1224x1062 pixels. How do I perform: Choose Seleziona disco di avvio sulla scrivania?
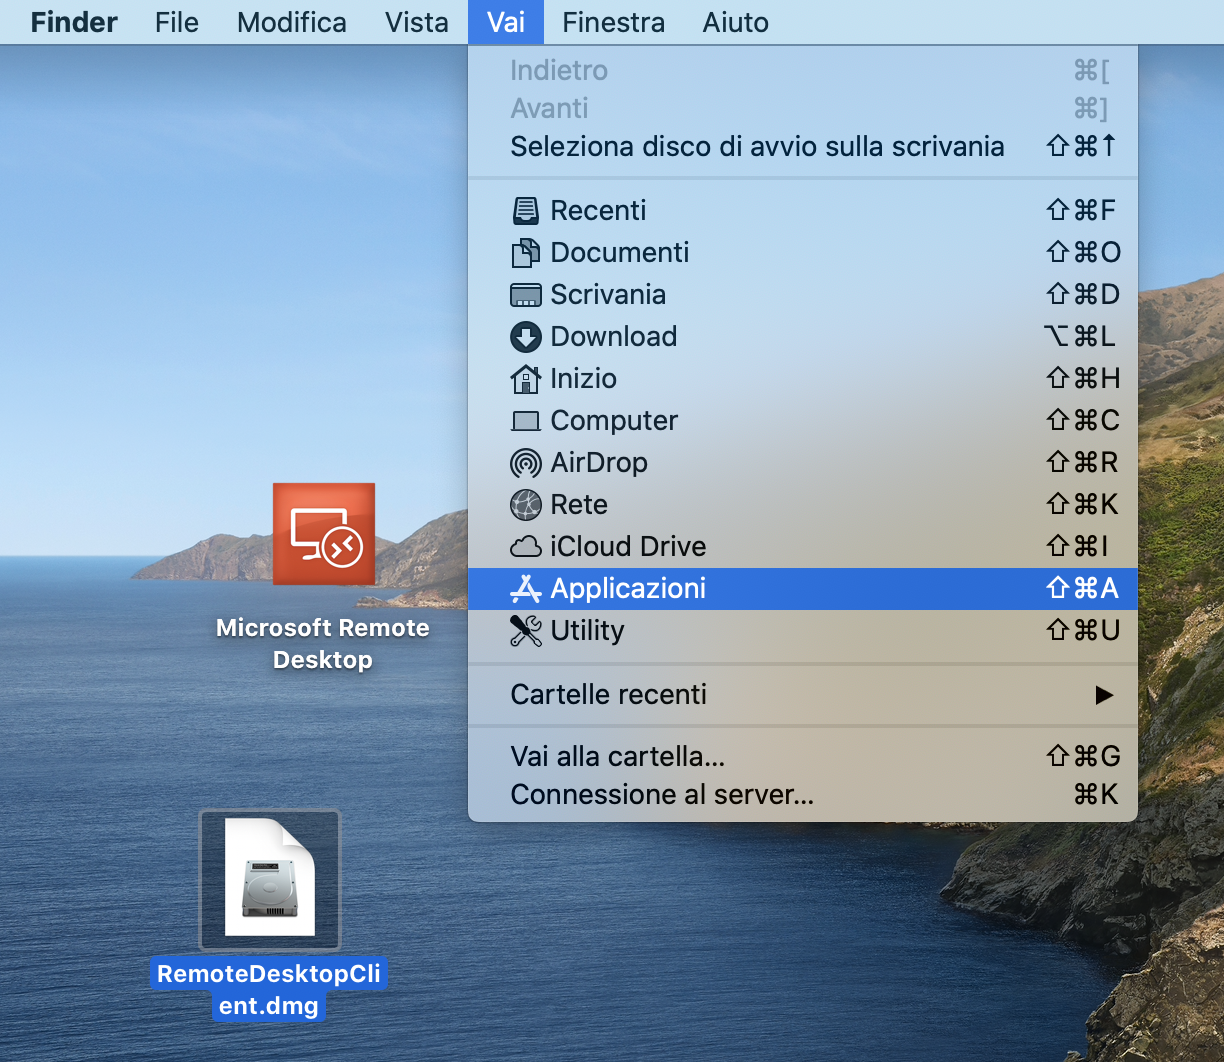point(756,147)
